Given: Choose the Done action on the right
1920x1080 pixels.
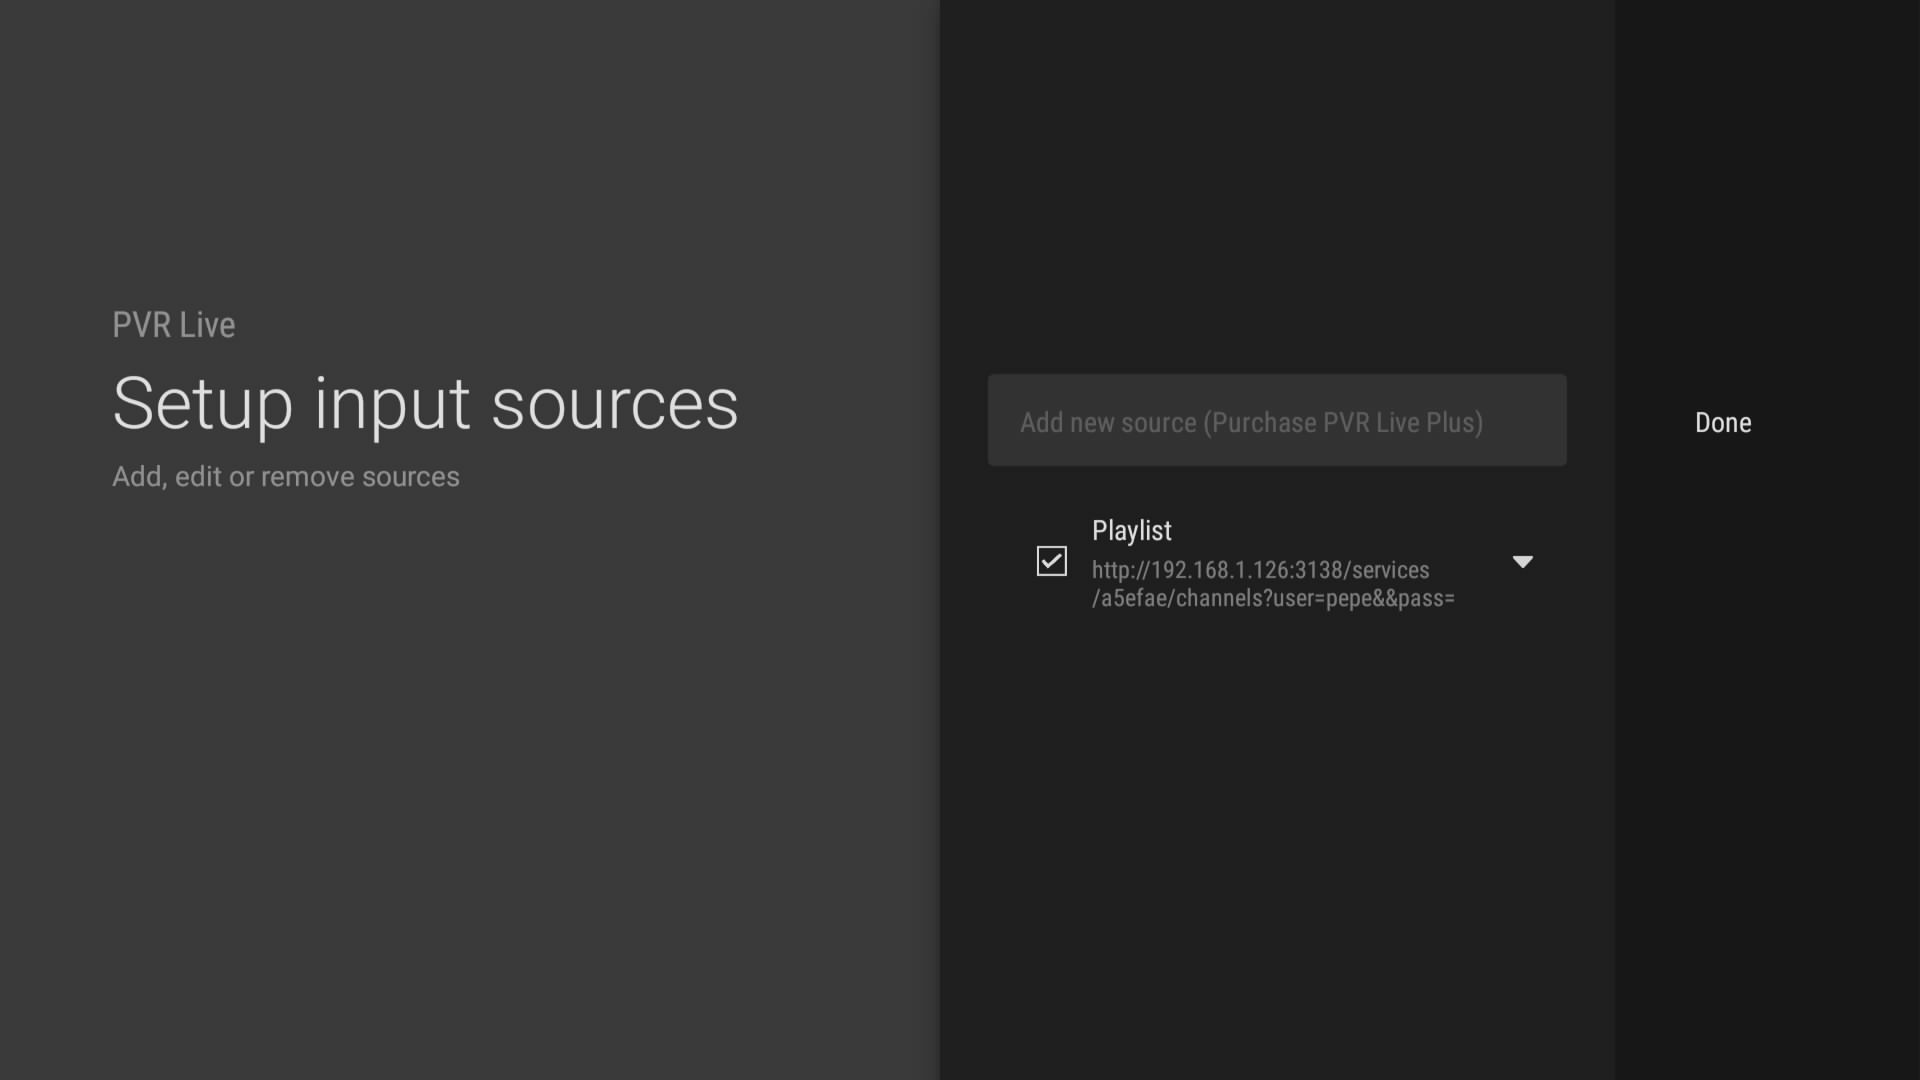Looking at the screenshot, I should (x=1722, y=422).
